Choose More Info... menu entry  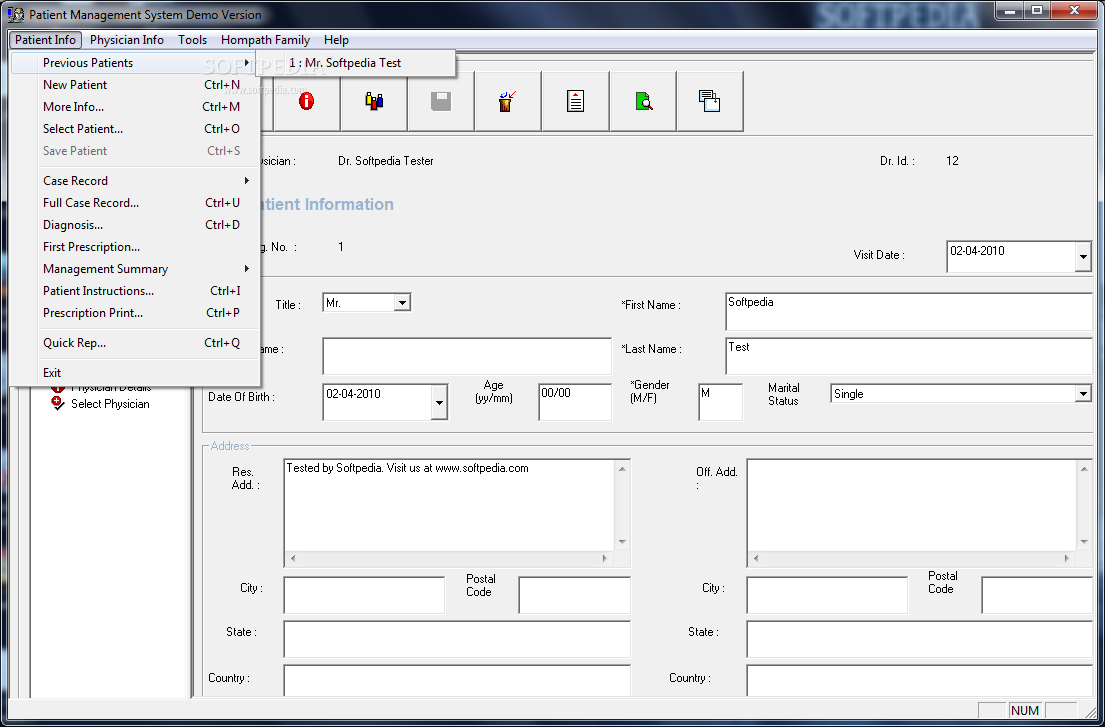pos(135,107)
